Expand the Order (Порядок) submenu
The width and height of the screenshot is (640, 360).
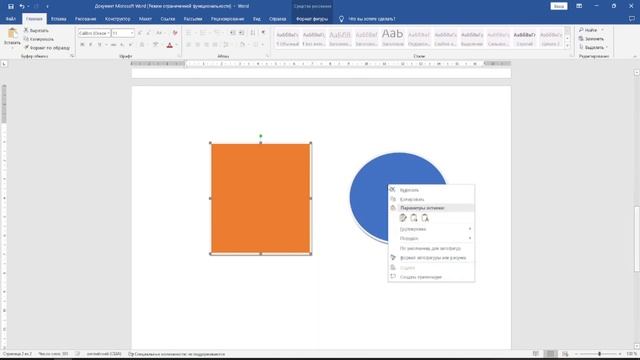point(431,238)
